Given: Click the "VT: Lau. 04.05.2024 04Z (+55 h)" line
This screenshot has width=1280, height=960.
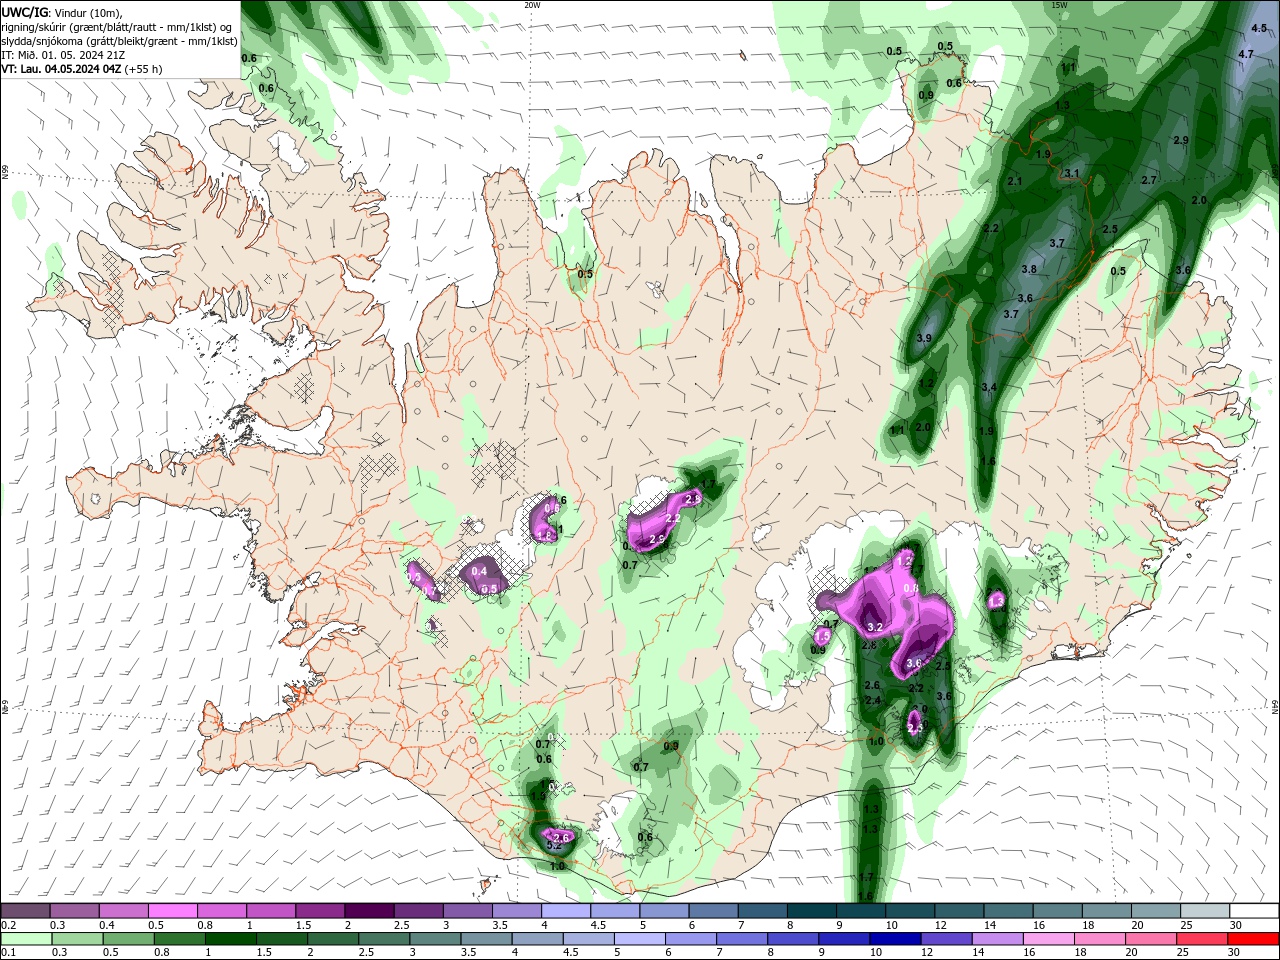Looking at the screenshot, I should (x=82, y=69).
